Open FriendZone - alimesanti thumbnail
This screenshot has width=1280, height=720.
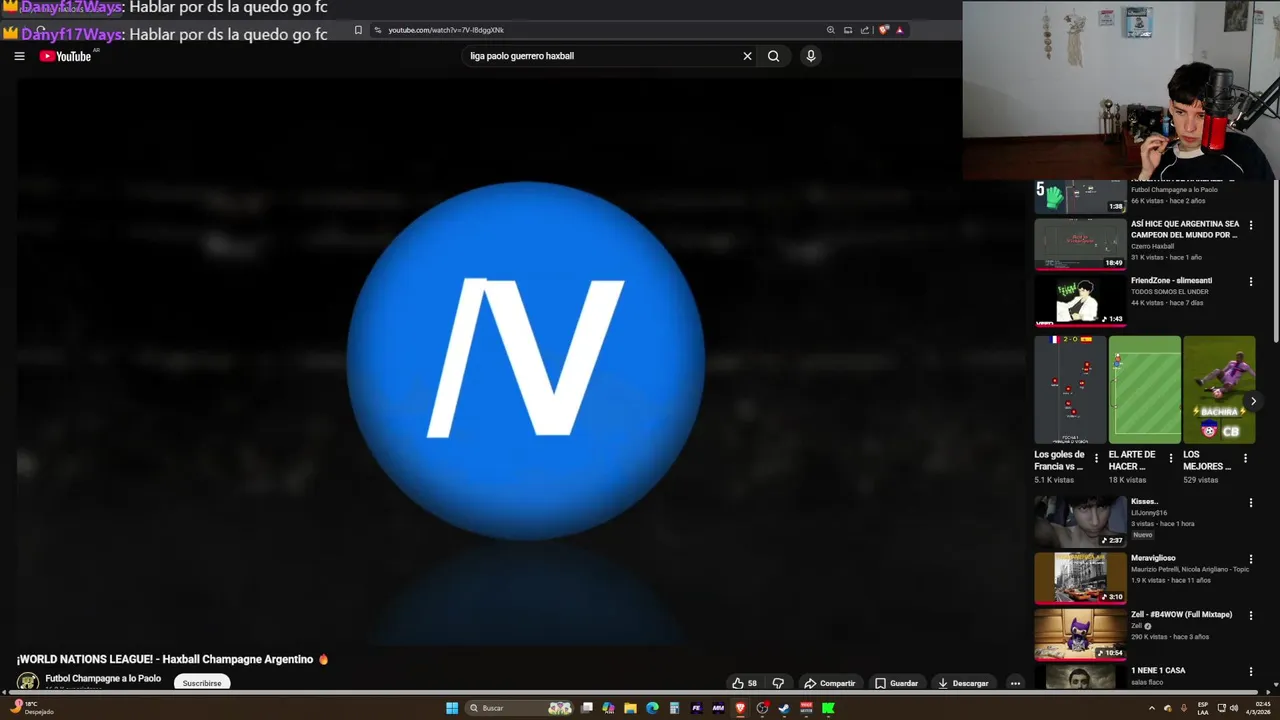(x=1080, y=300)
